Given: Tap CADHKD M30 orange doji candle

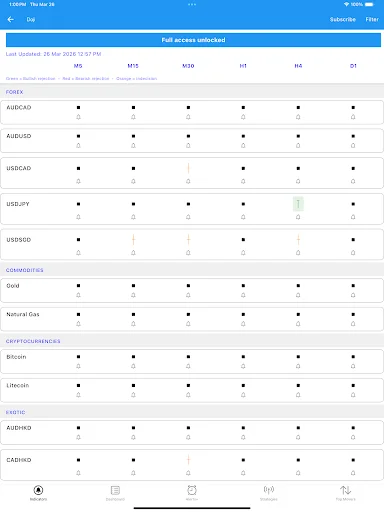Looking at the screenshot, I should point(188,460).
